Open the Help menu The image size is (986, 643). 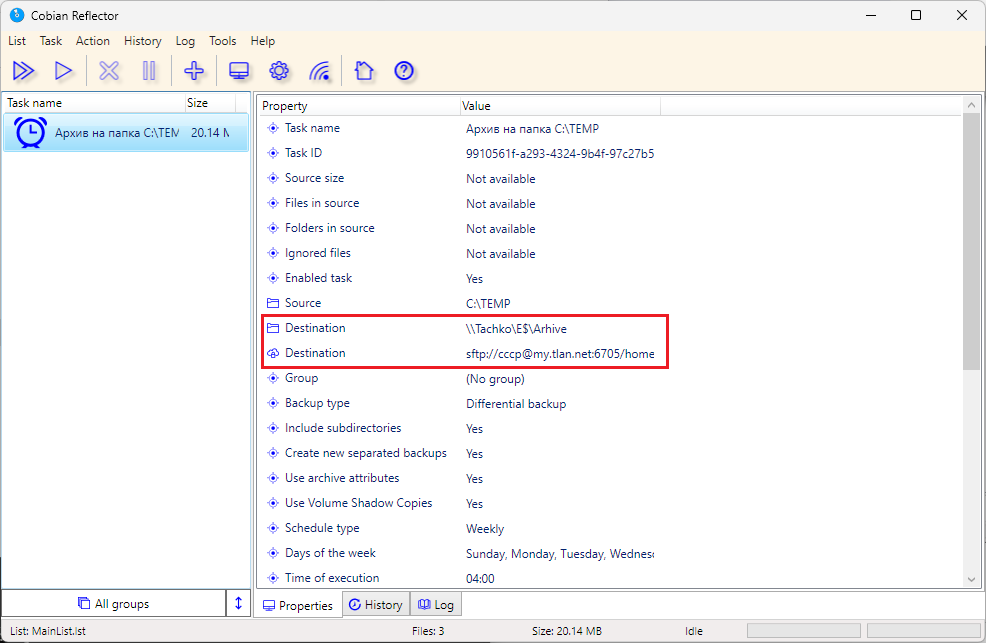click(x=263, y=41)
